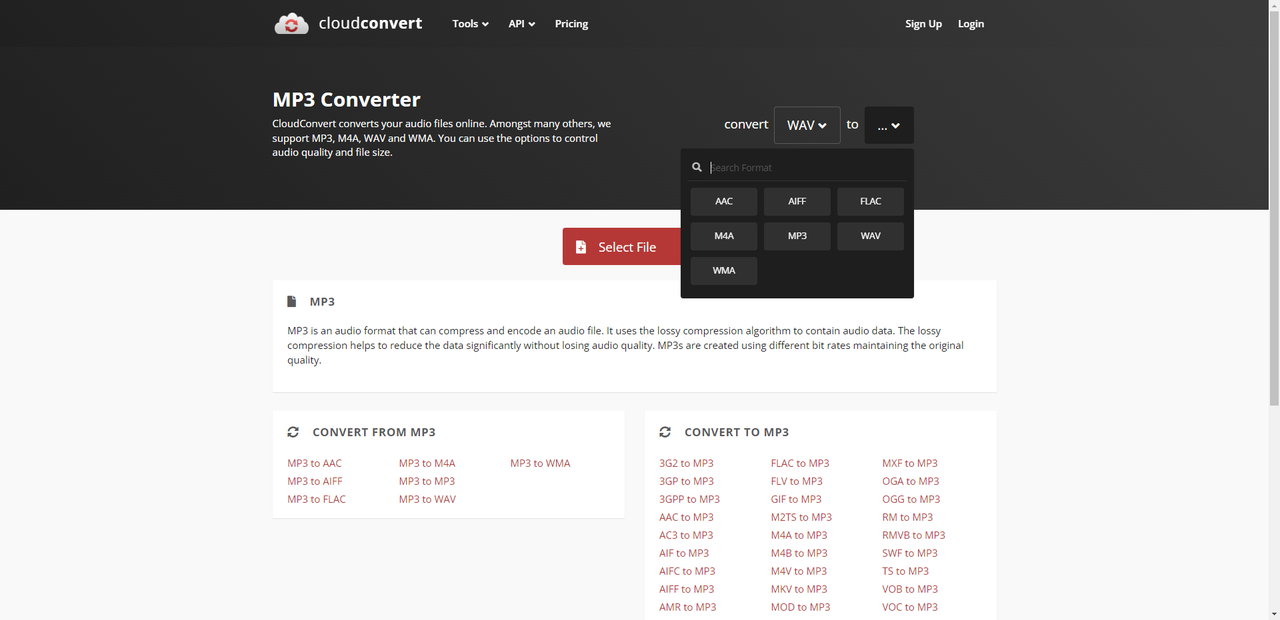Click the page vertical scrollbar thumb
Viewport: 1280px width, 620px height.
point(1273,210)
